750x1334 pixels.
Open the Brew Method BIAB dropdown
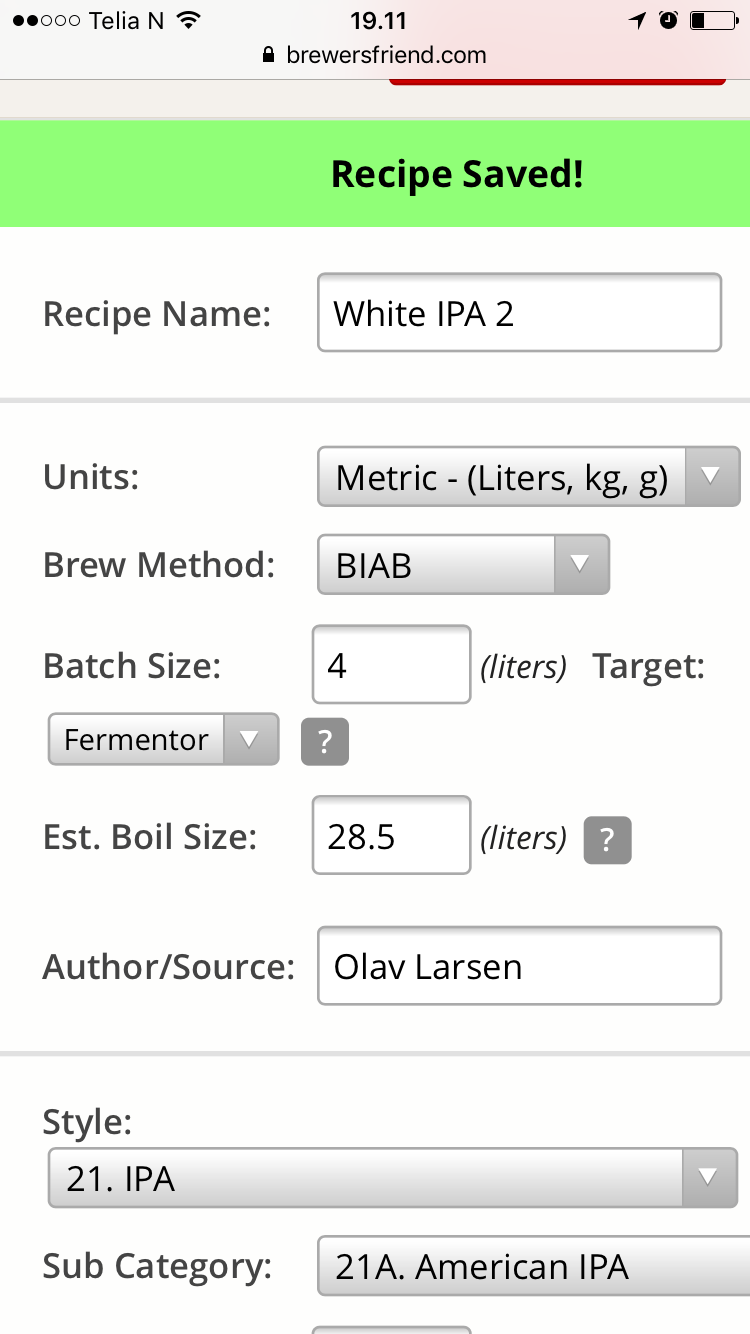point(464,565)
